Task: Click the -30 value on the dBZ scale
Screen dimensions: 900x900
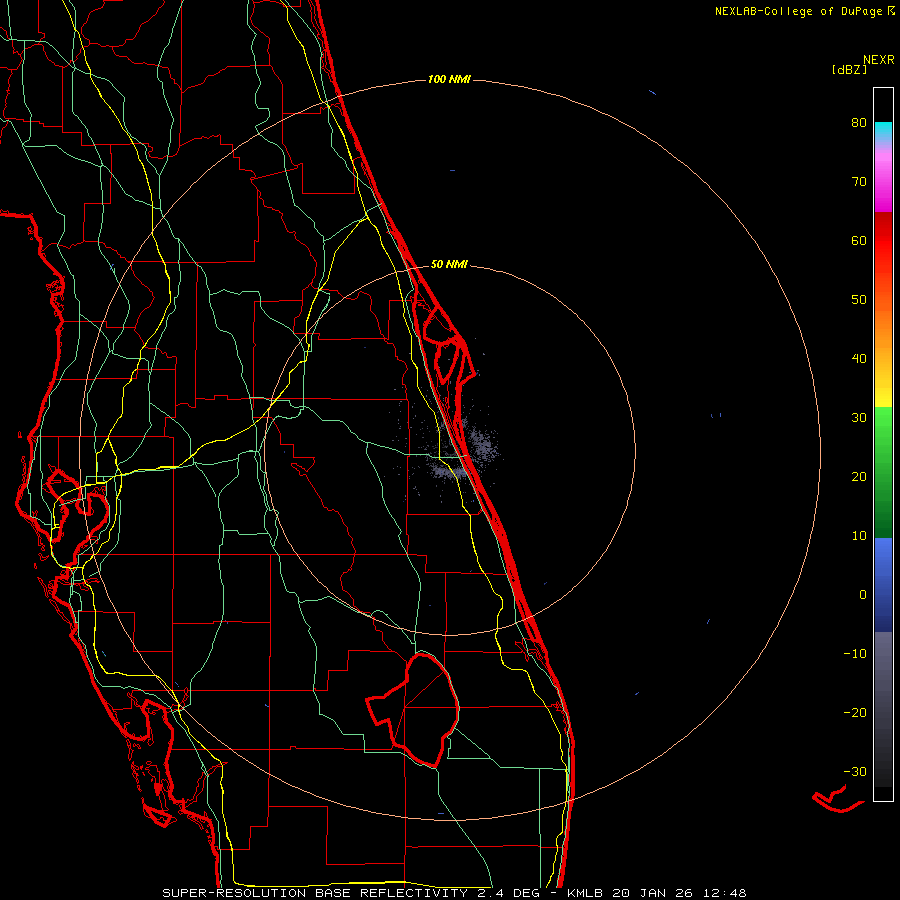Action: pyautogui.click(x=855, y=772)
